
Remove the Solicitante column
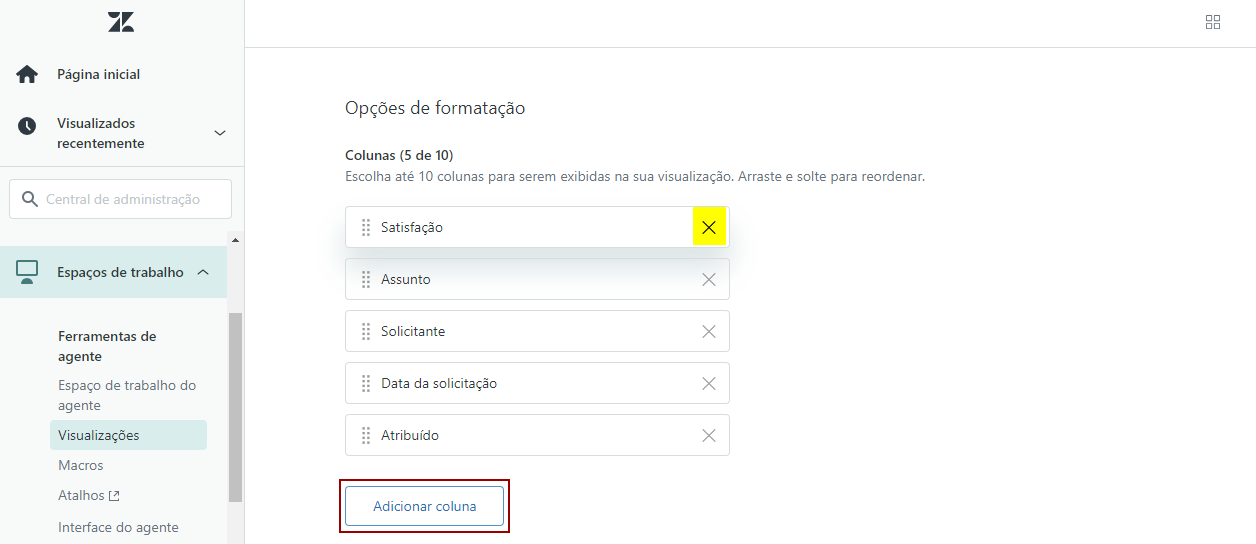[709, 331]
